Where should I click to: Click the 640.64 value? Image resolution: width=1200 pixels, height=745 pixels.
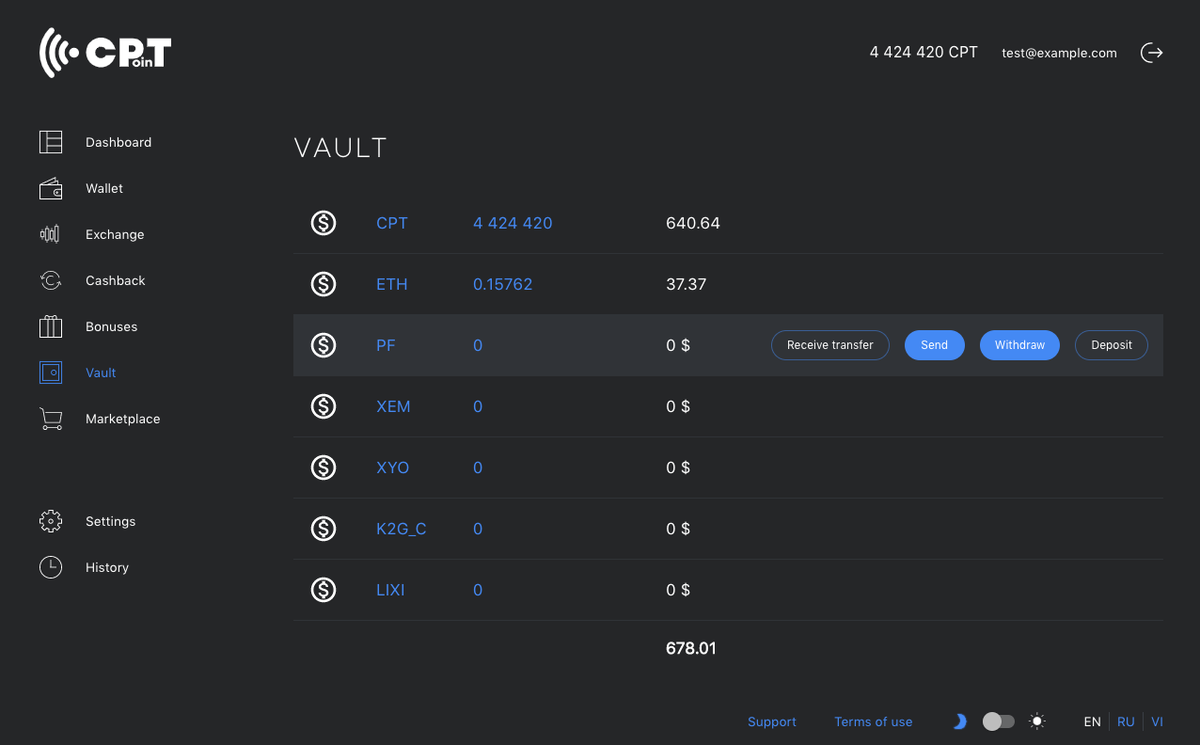(693, 223)
